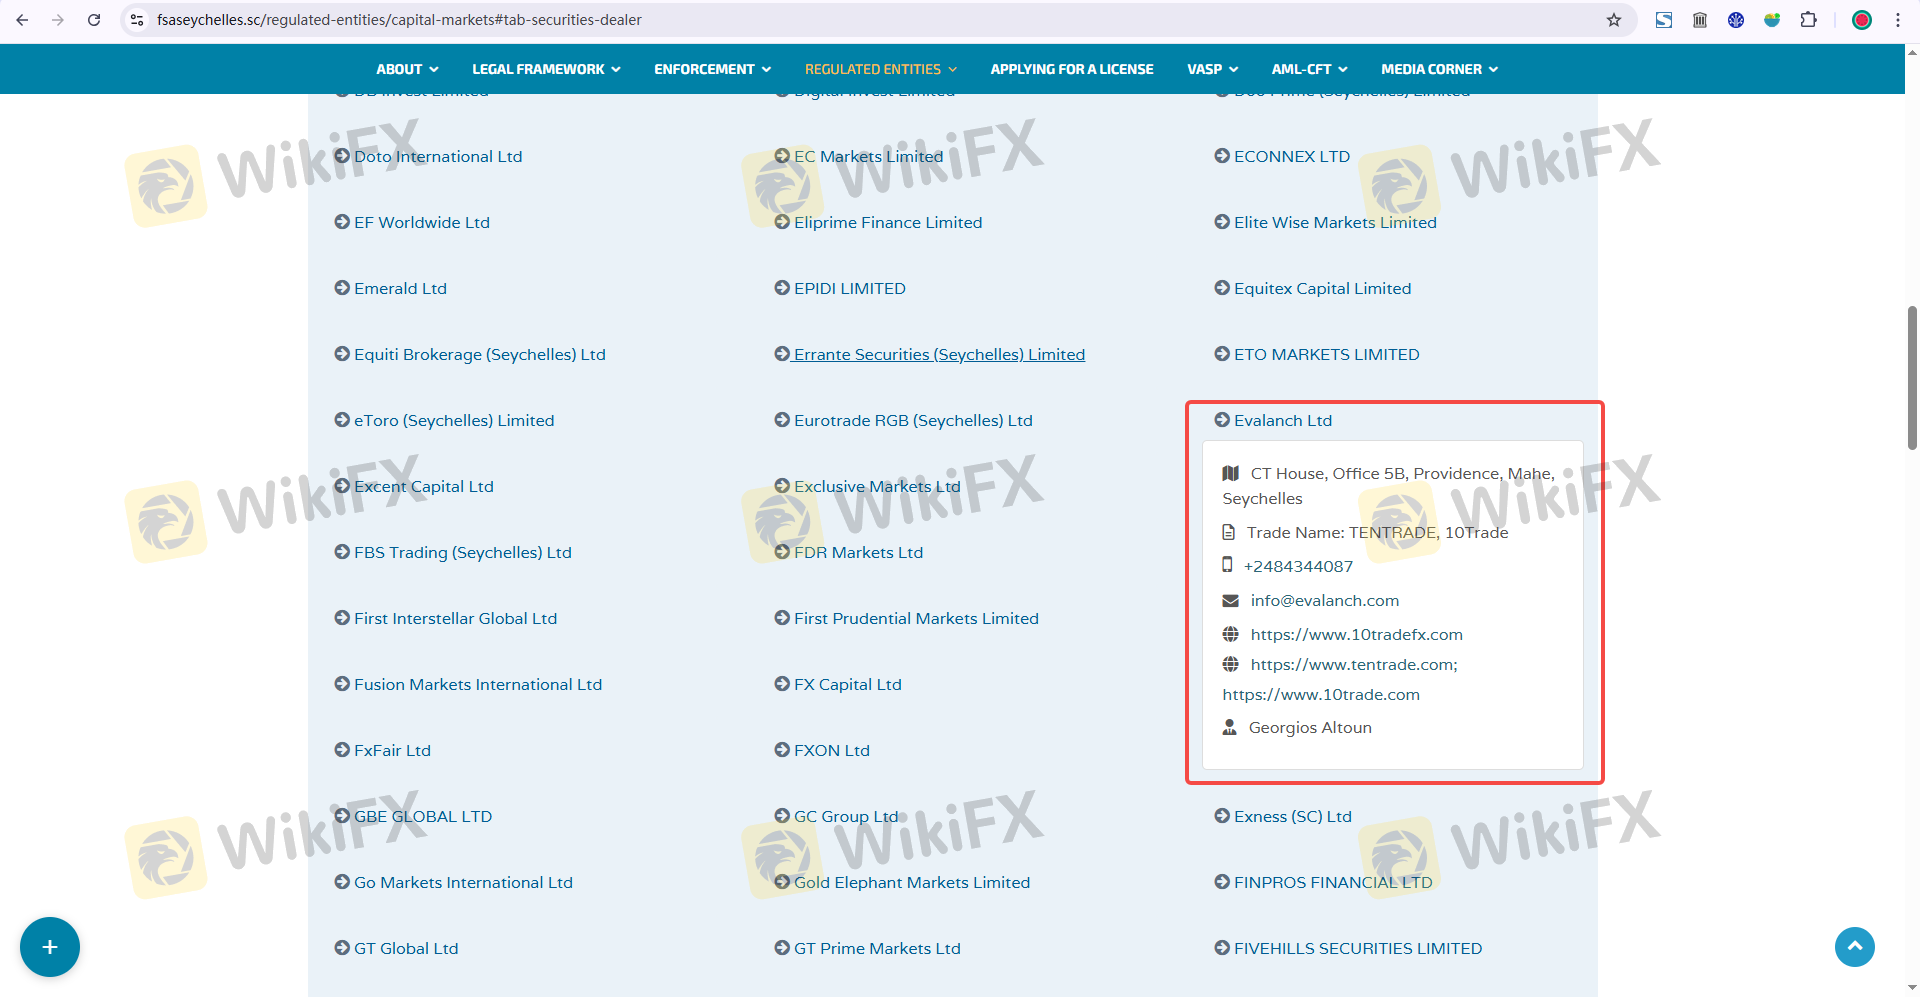Screen dimensions: 1920x997
Task: Open the APPLYING FOR A LICENSE menu item
Action: [x=1072, y=69]
